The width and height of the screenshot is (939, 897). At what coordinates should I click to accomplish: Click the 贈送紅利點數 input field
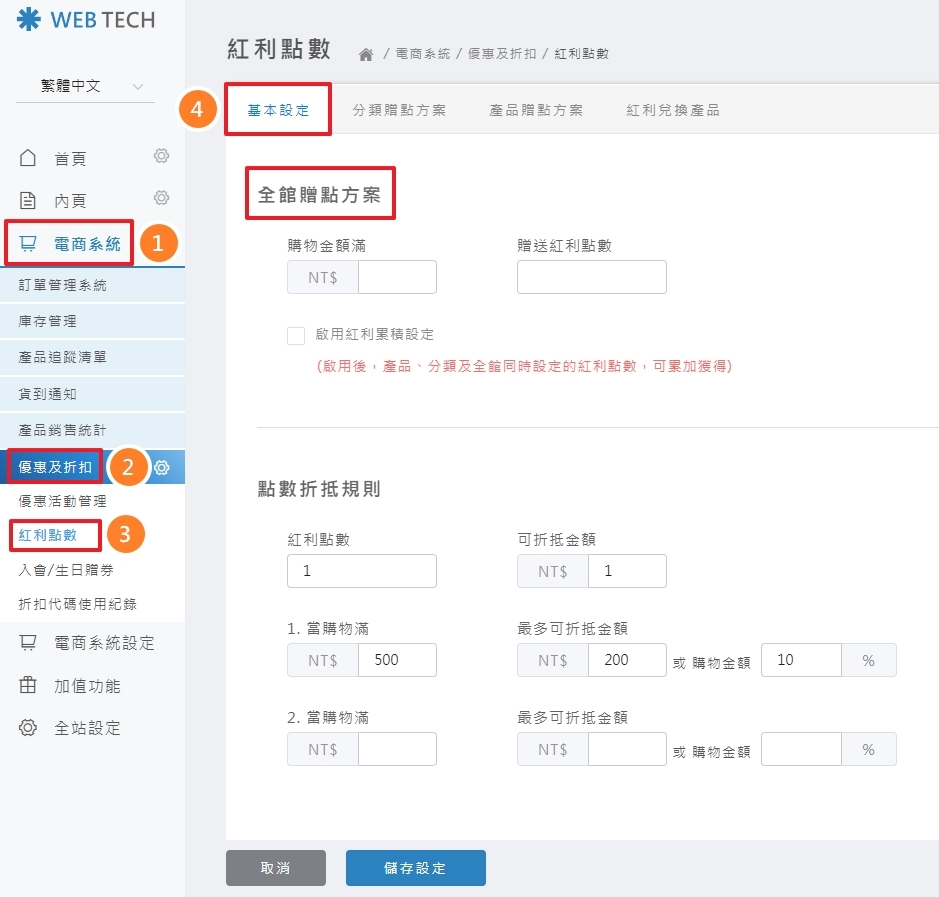click(591, 277)
